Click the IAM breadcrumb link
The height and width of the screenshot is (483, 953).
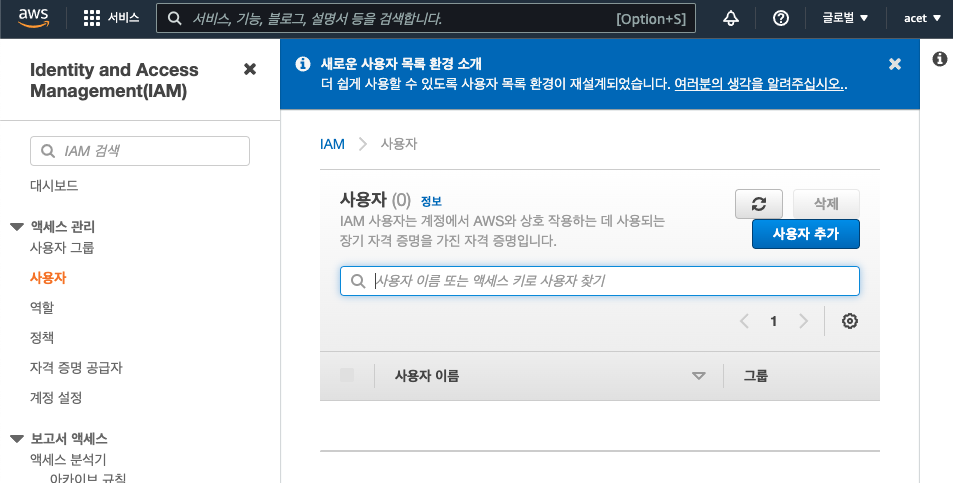(x=332, y=144)
